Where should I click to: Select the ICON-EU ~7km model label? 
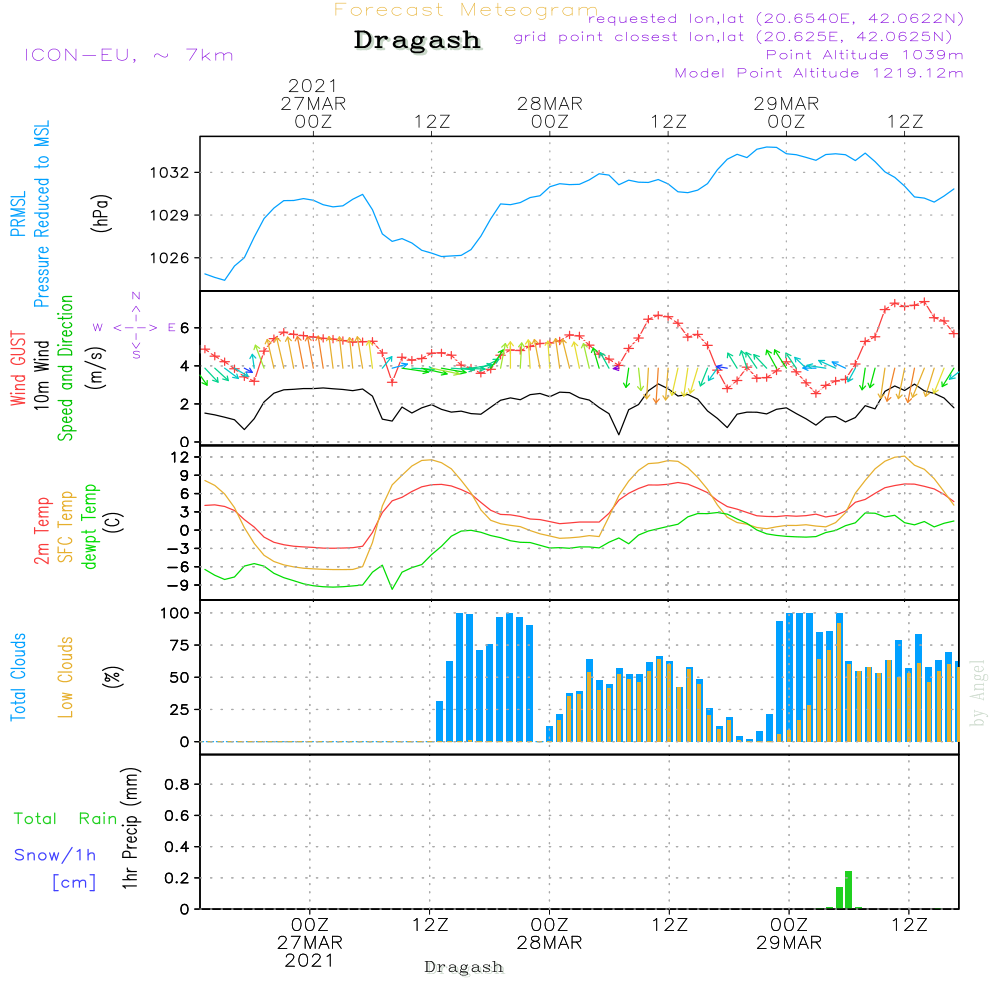(129, 55)
